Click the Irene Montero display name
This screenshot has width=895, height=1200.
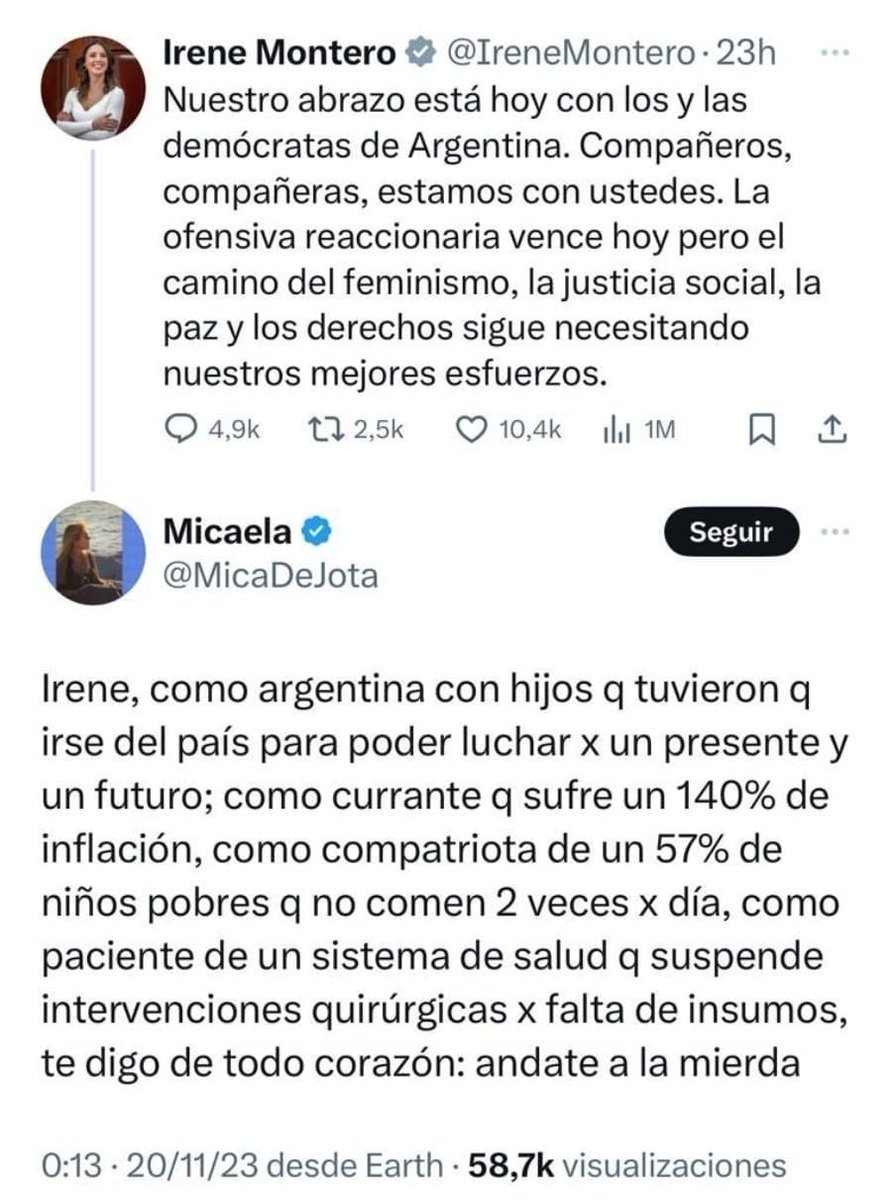277,51
